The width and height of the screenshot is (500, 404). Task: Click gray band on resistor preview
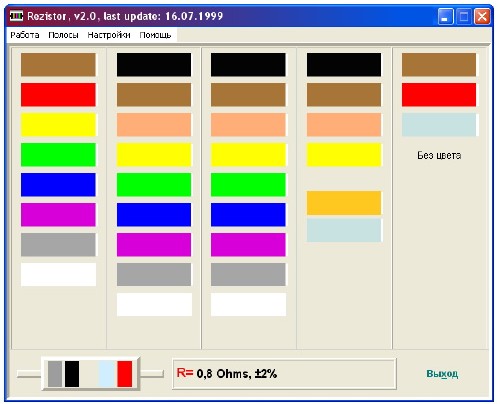click(55, 374)
